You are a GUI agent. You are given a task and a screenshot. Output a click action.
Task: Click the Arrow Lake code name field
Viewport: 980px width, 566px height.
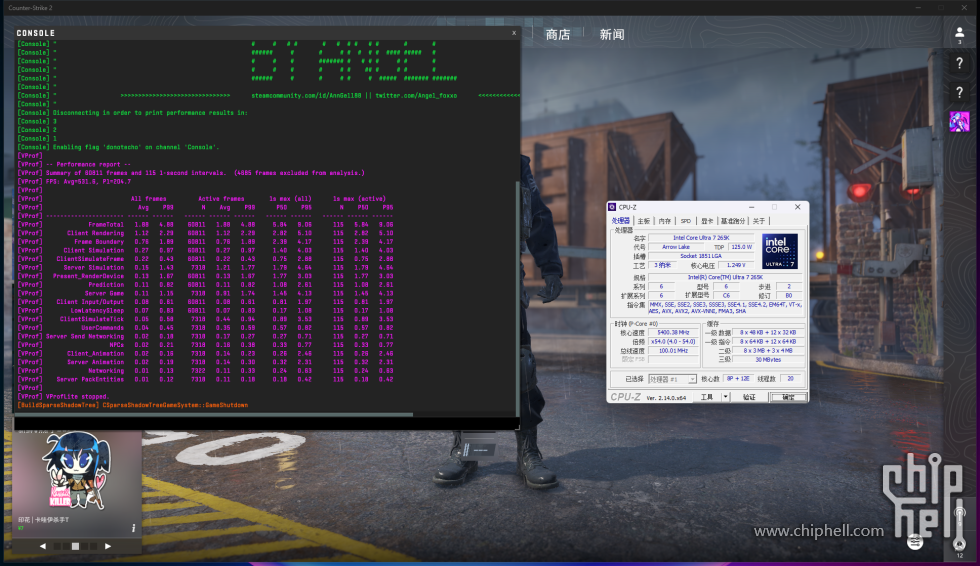676,247
